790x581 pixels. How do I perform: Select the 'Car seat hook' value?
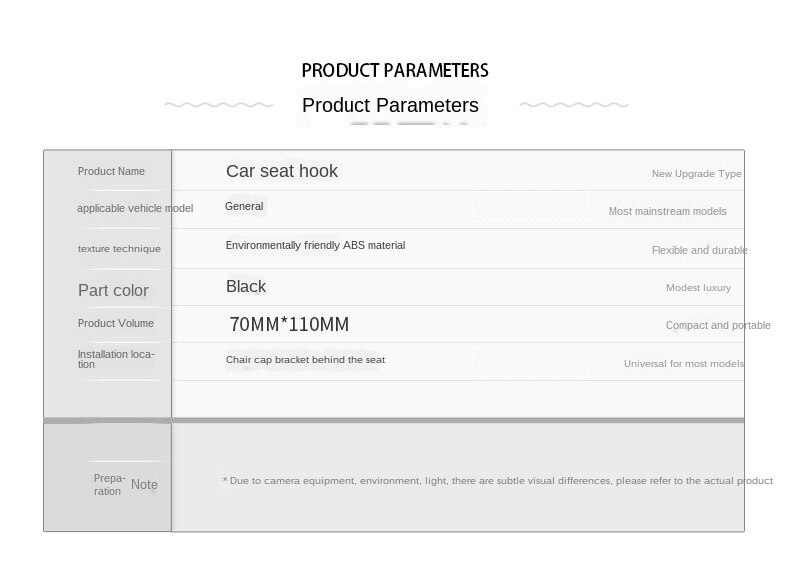[282, 171]
